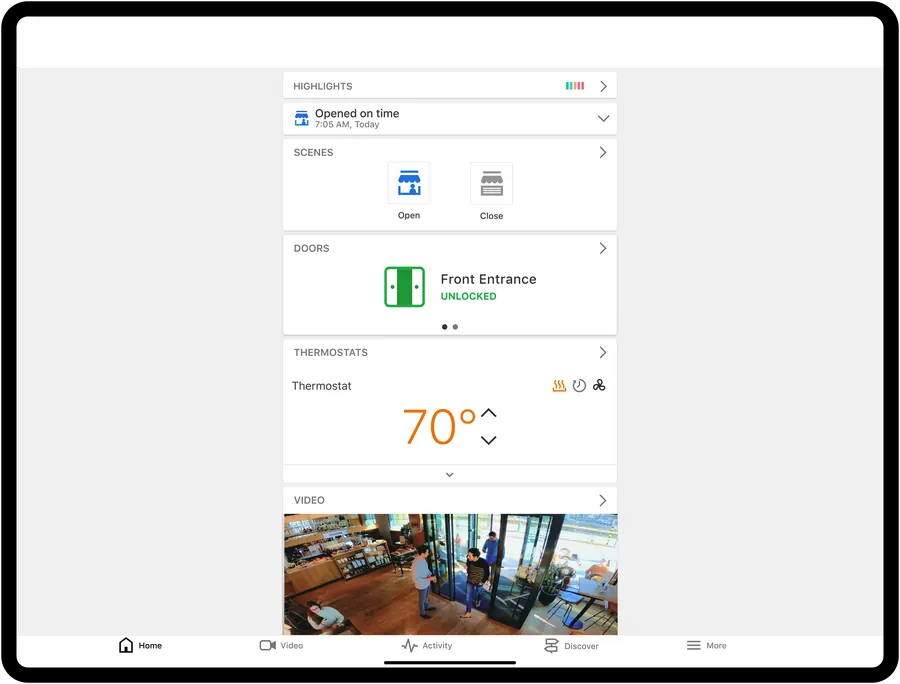The width and height of the screenshot is (900, 684).
Task: Switch to Video tab
Action: coord(281,646)
